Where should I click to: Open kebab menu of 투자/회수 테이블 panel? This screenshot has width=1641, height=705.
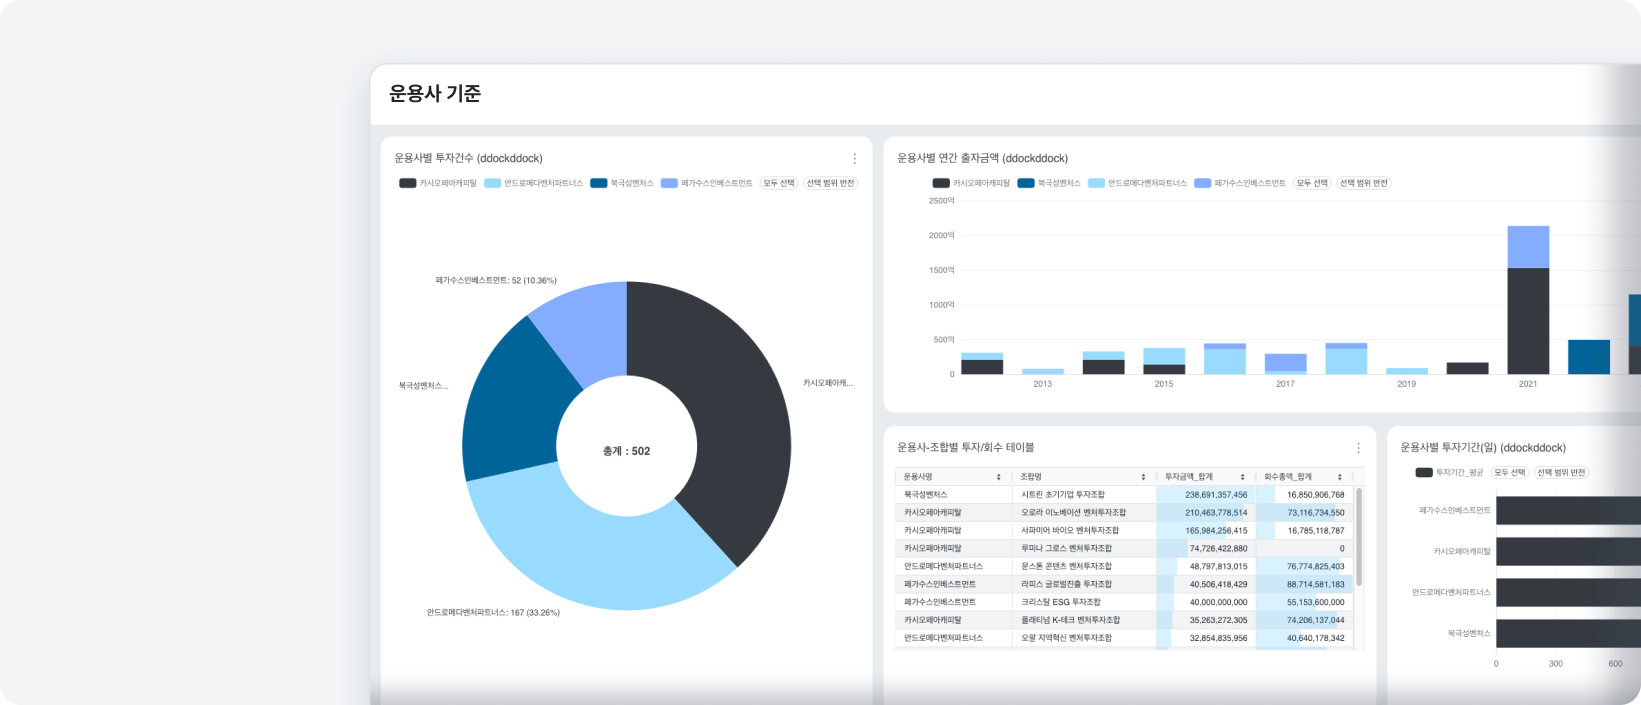[x=1358, y=448]
